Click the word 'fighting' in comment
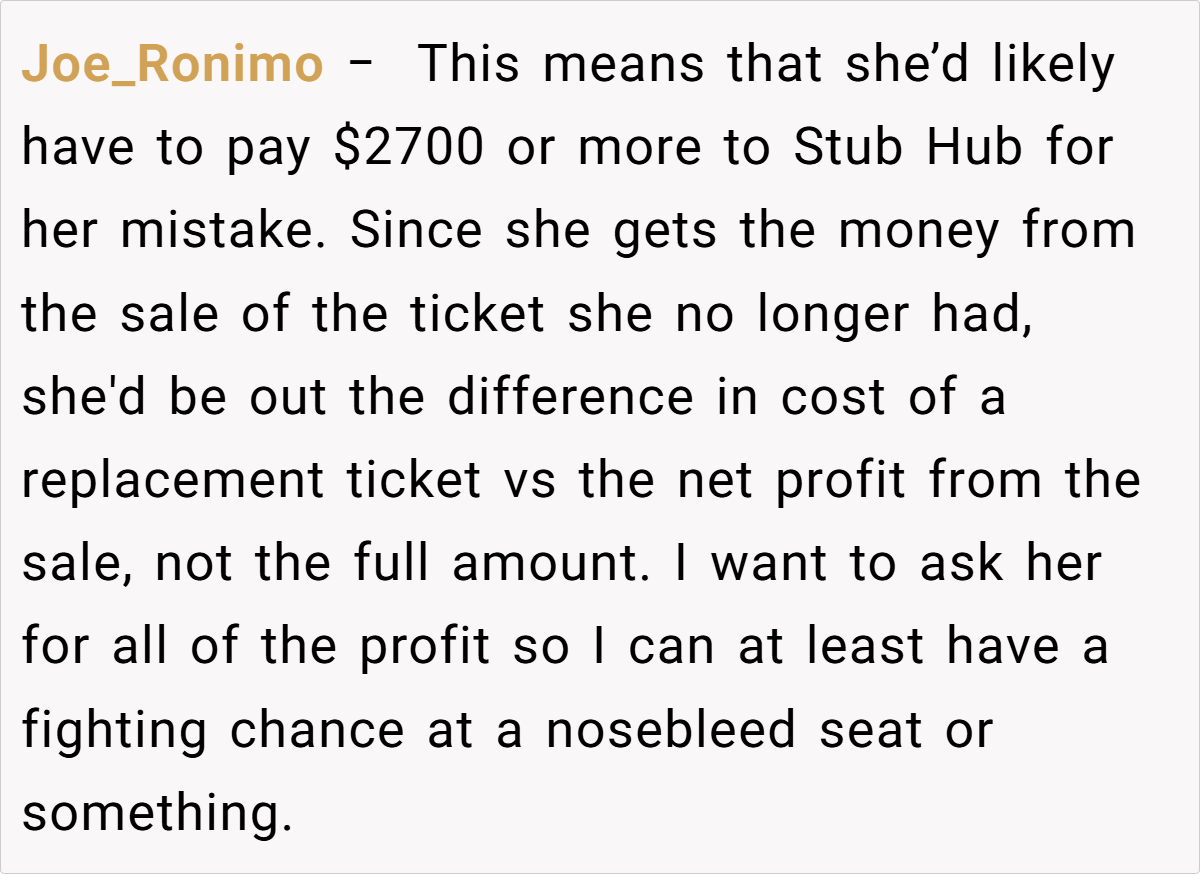1200x874 pixels. point(114,731)
